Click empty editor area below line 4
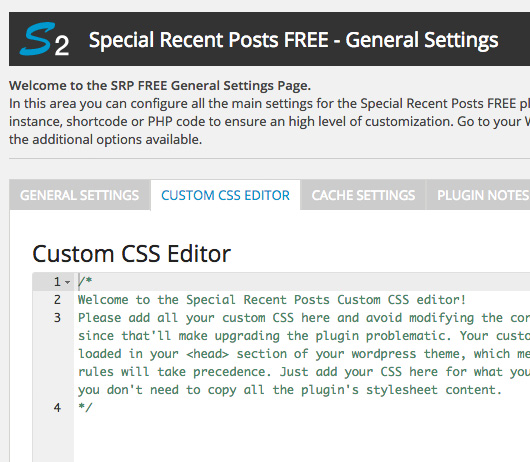This screenshot has height=462, width=530. (x=301, y=438)
